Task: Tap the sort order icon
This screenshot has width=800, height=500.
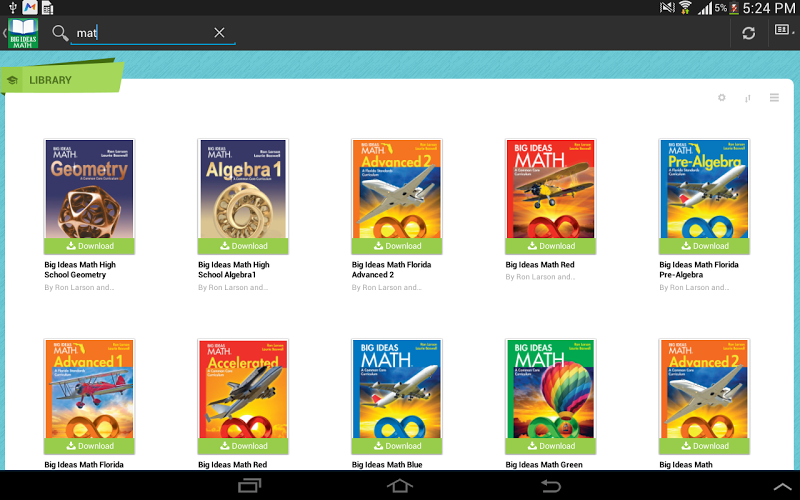Action: [x=748, y=98]
